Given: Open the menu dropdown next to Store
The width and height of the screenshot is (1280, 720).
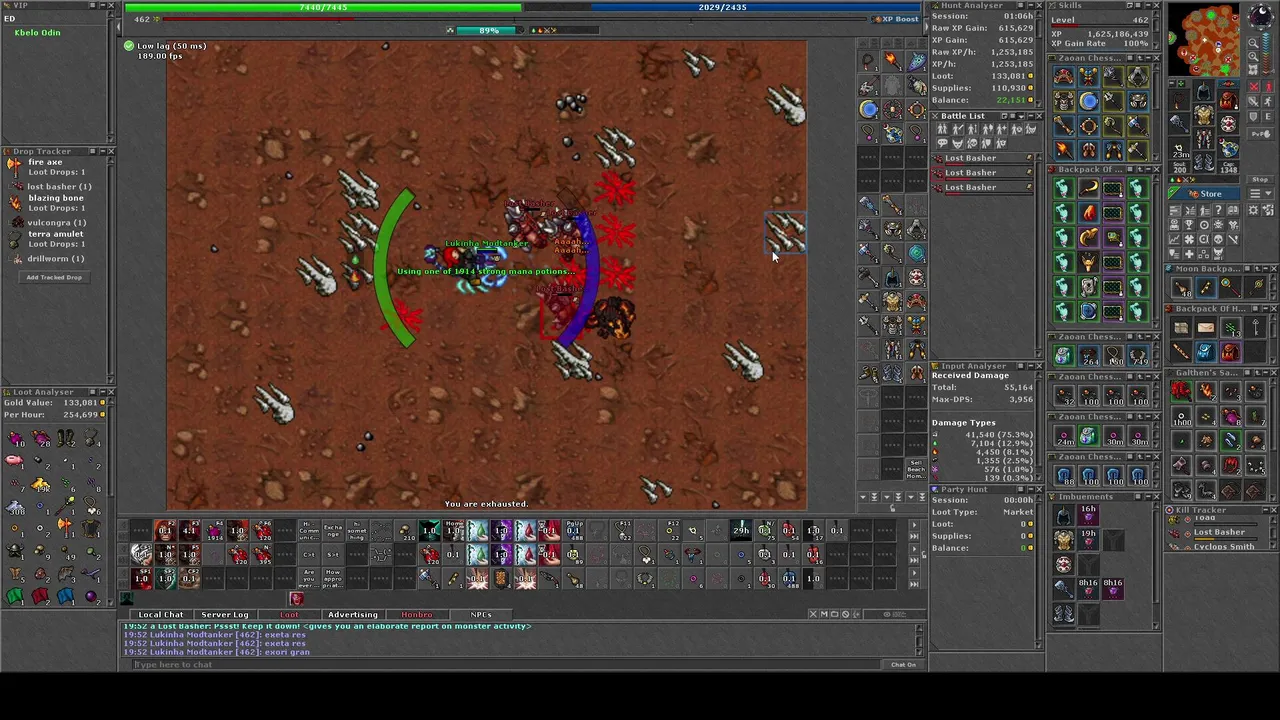Looking at the screenshot, I should point(1260,193).
